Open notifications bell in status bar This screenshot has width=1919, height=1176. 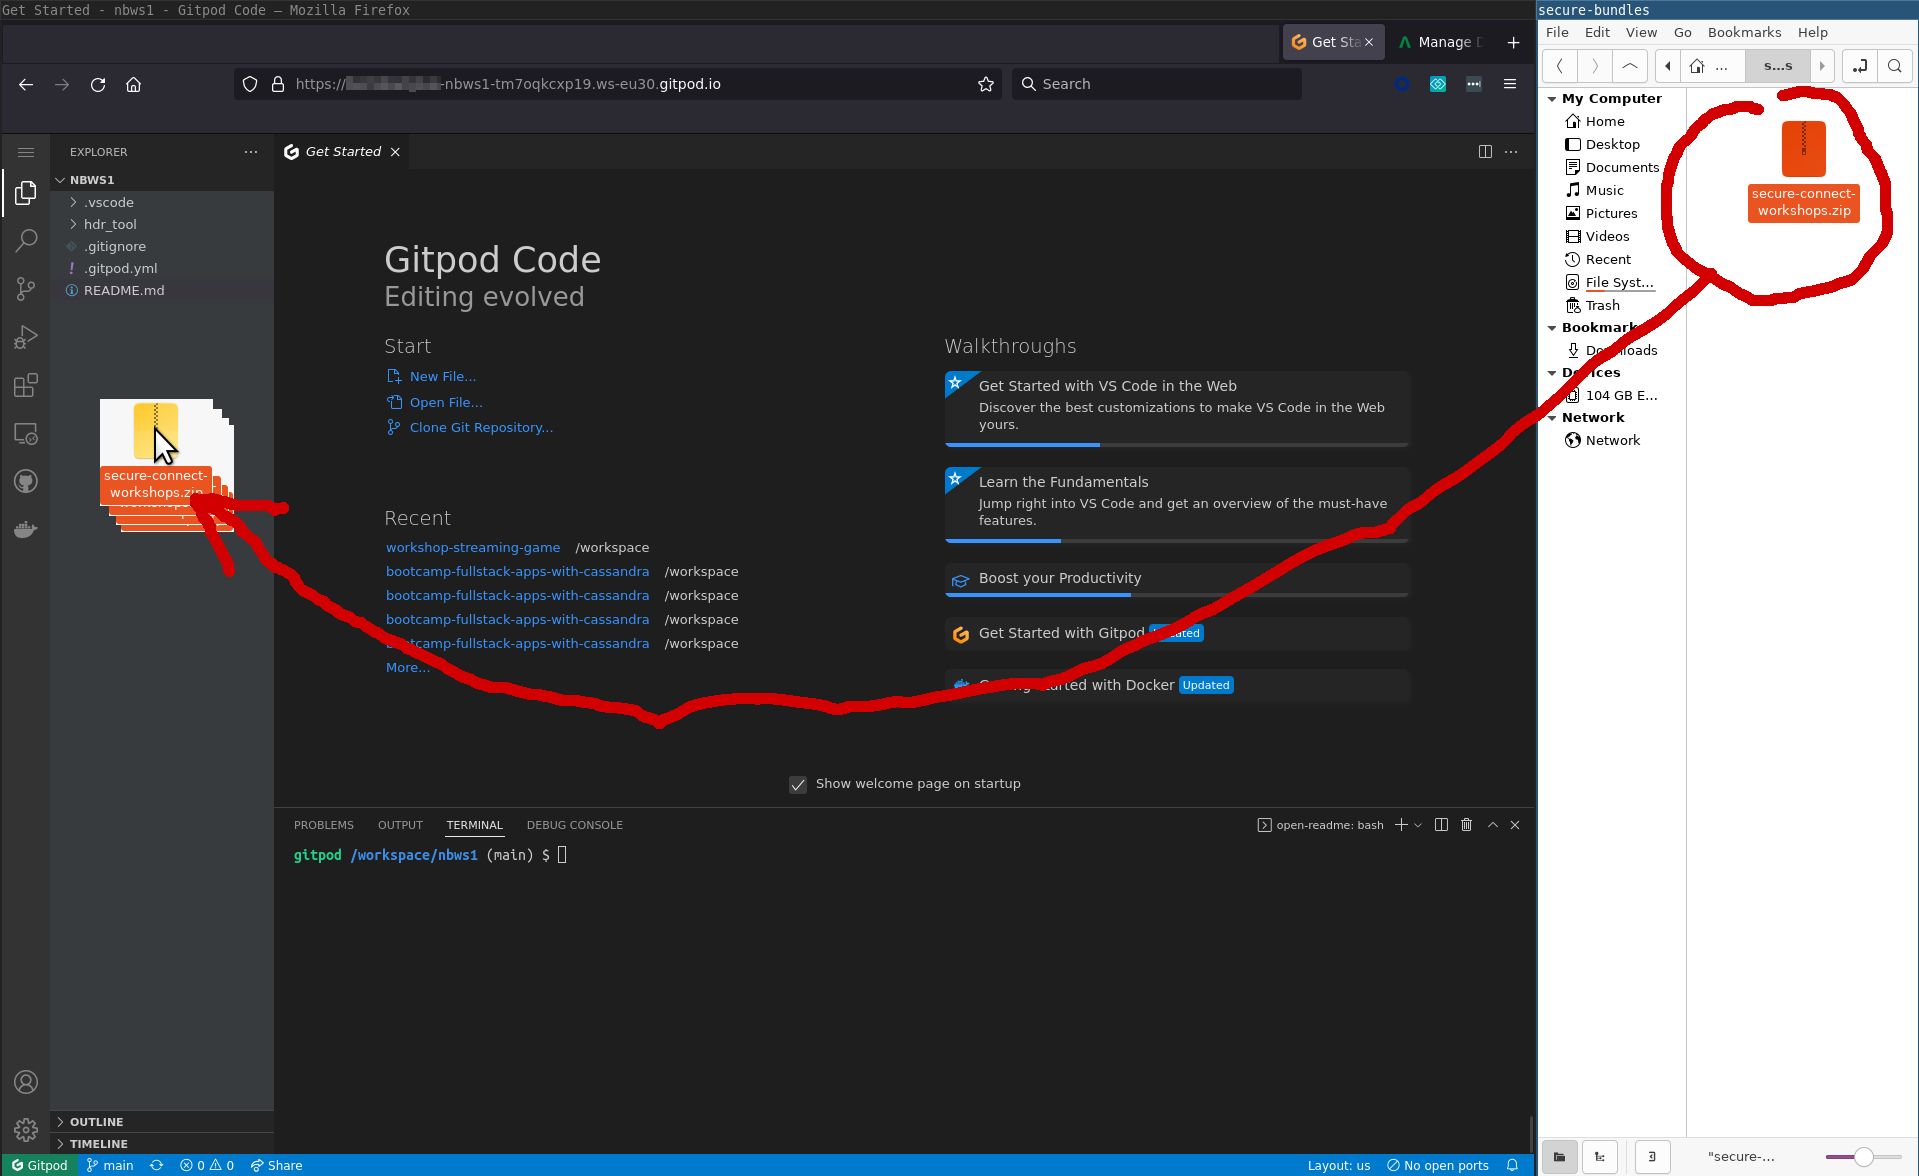[1512, 1165]
